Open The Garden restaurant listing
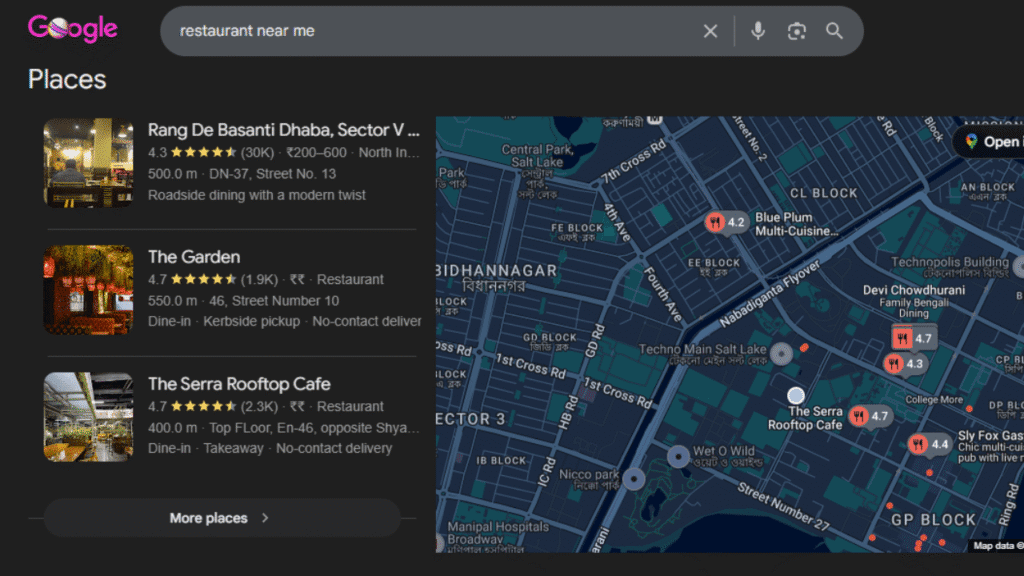 click(194, 257)
